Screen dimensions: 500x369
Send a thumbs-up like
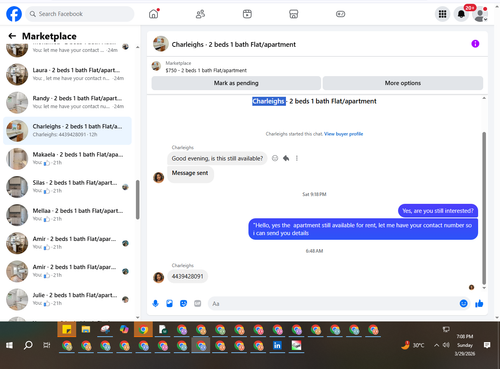[479, 303]
